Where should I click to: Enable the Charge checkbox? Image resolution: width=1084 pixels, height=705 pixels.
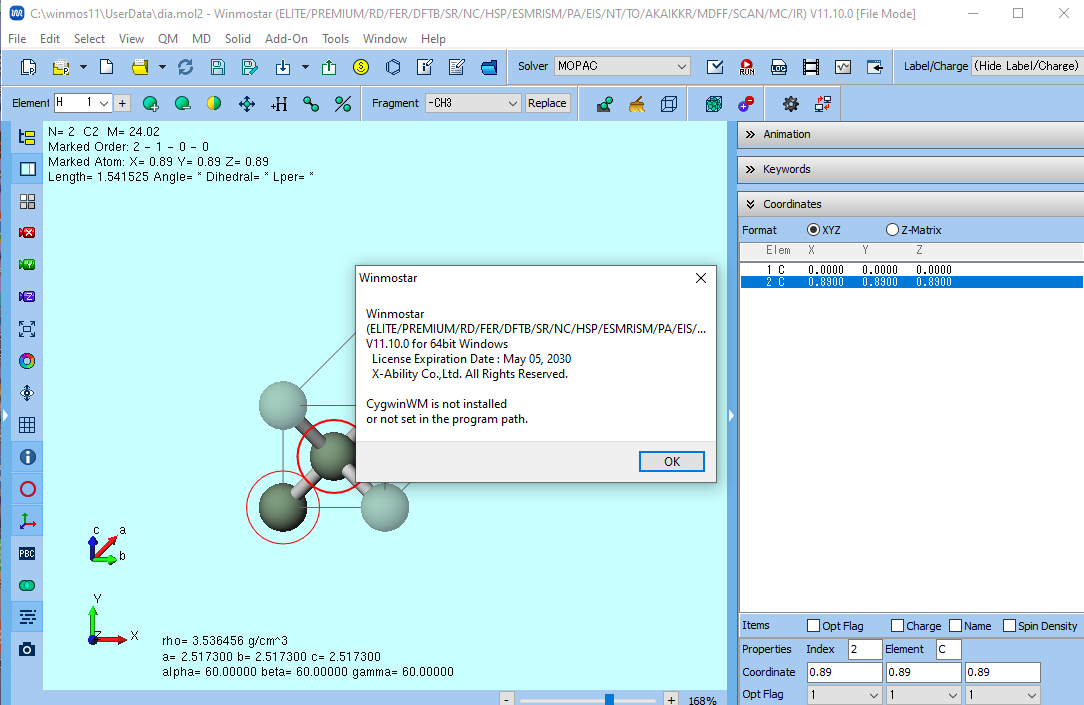click(897, 626)
